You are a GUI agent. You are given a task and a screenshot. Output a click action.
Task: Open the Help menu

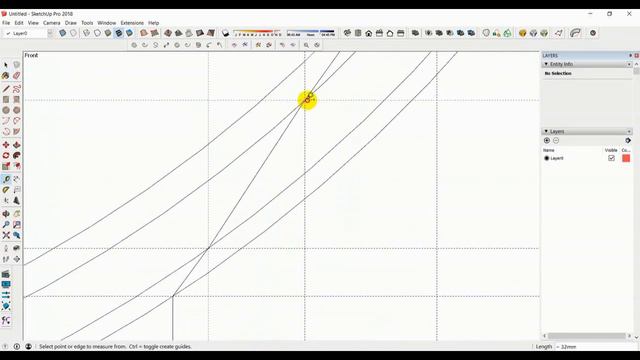pyautogui.click(x=153, y=23)
